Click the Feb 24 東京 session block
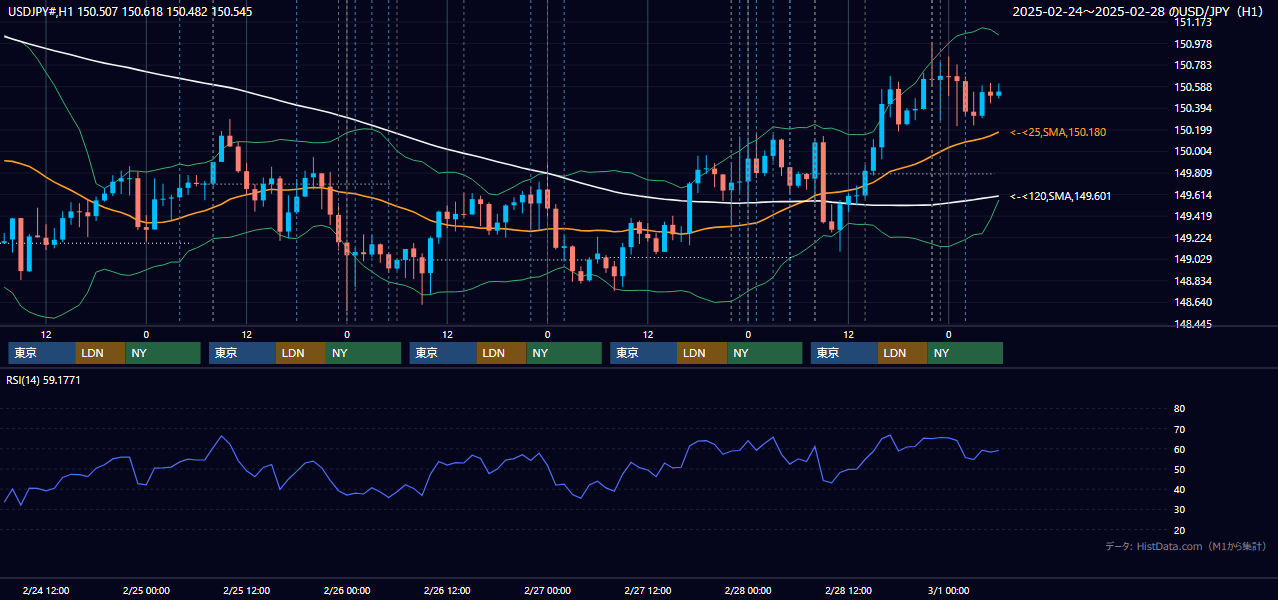Image resolution: width=1278 pixels, height=600 pixels. (42, 353)
